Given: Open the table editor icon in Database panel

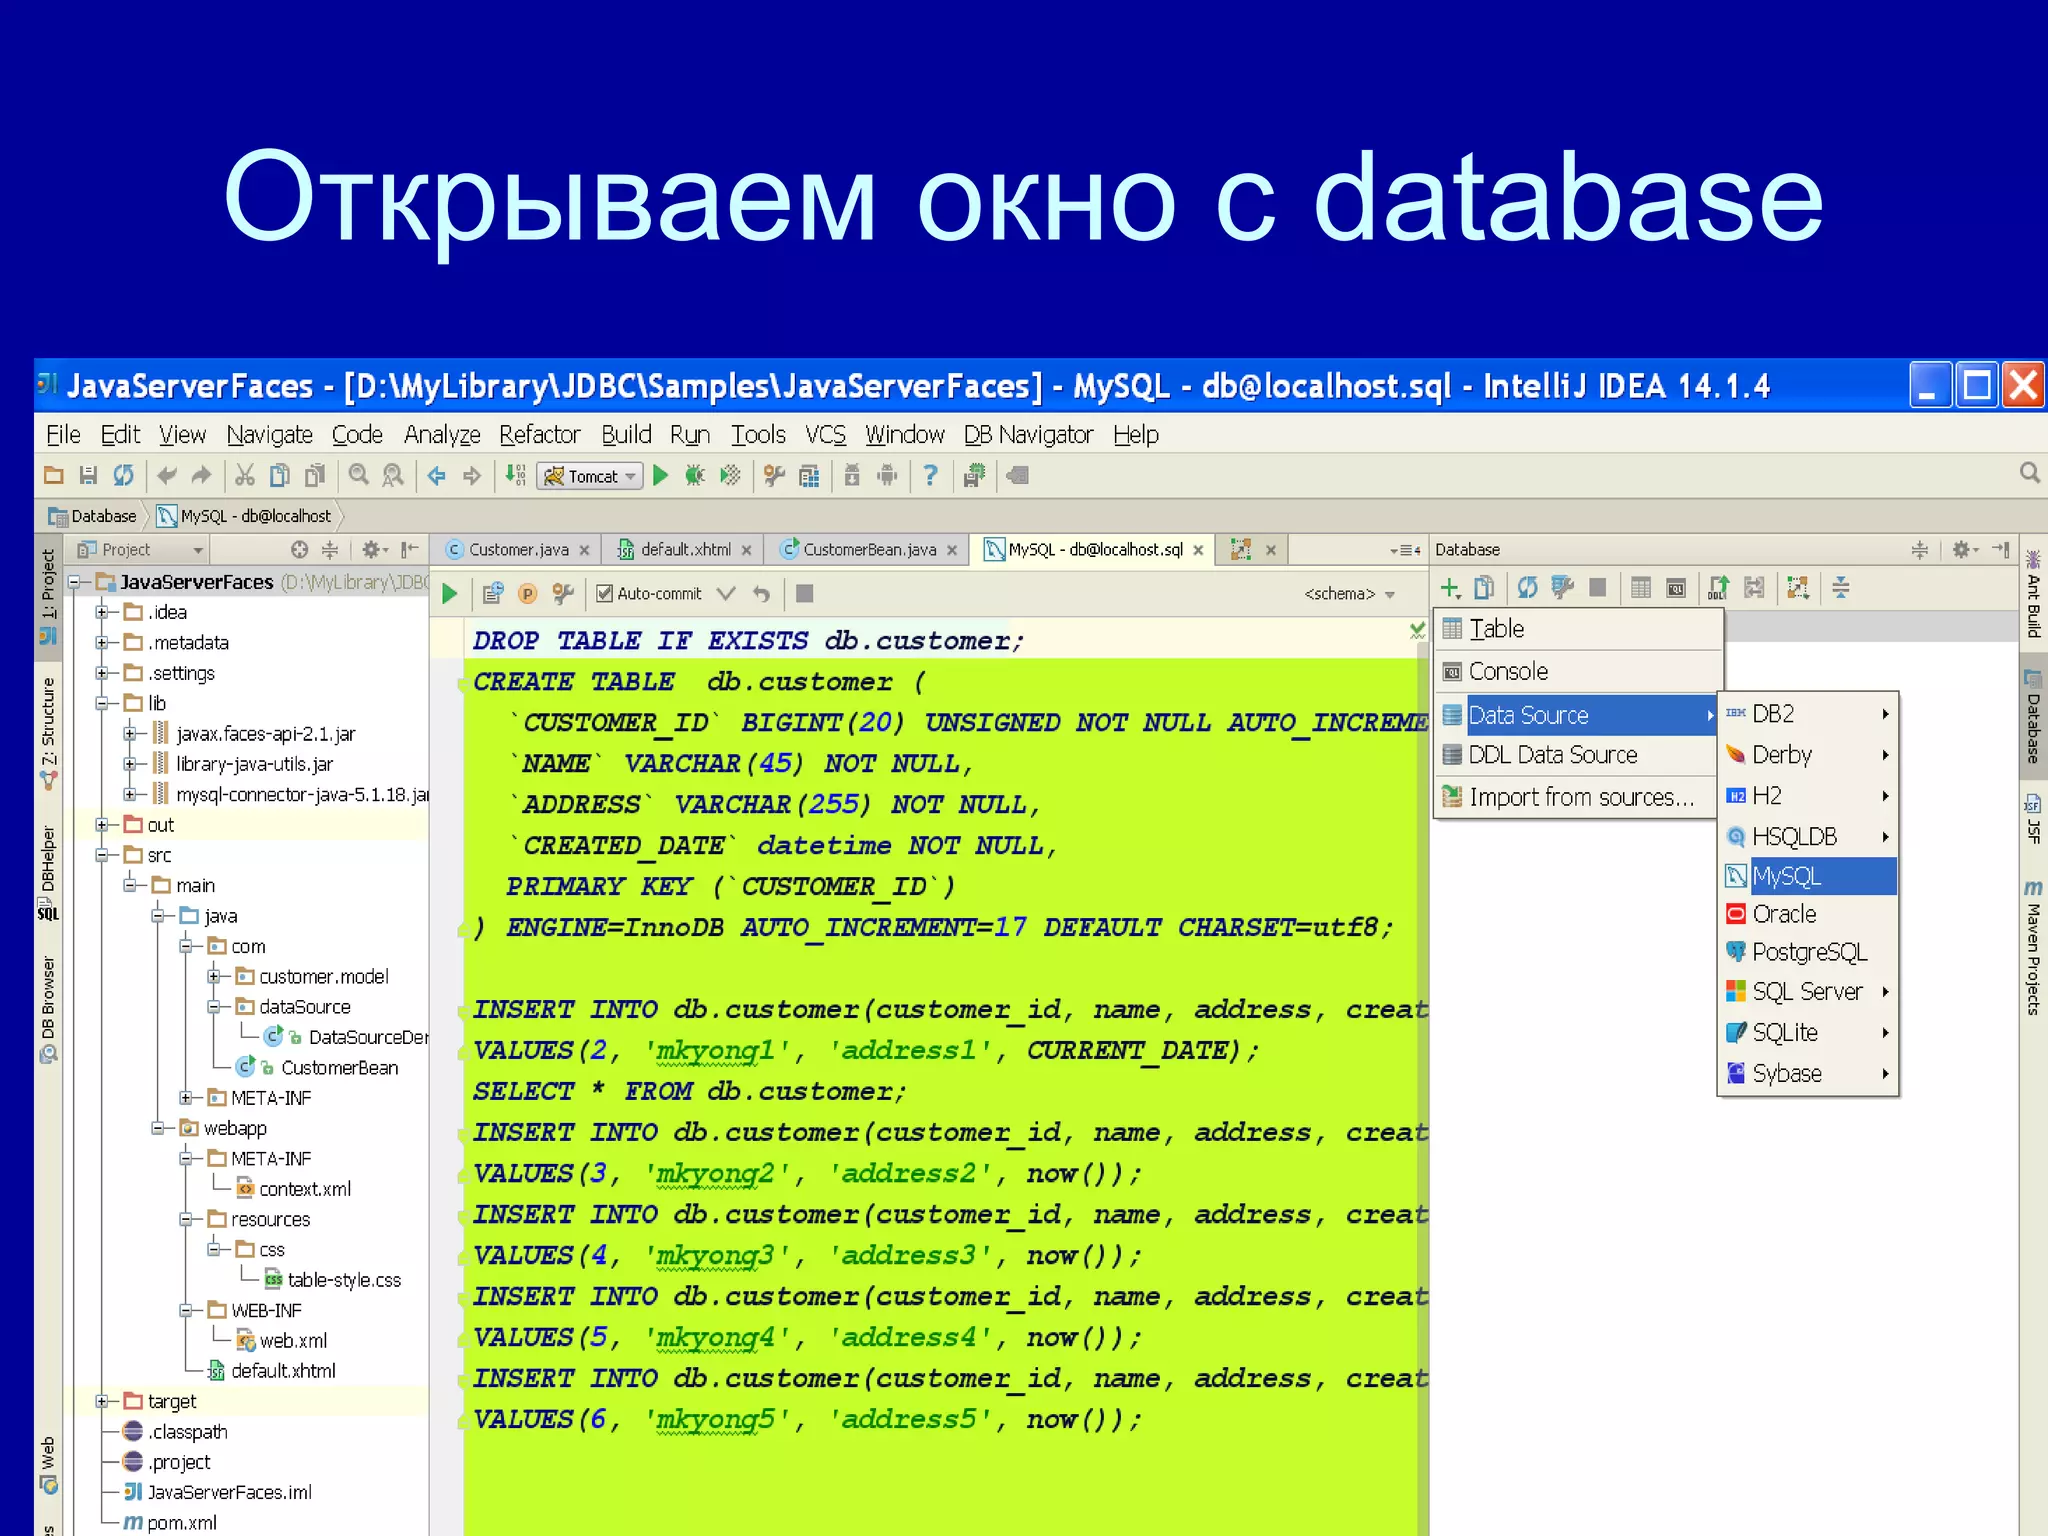Looking at the screenshot, I should 1641,588.
